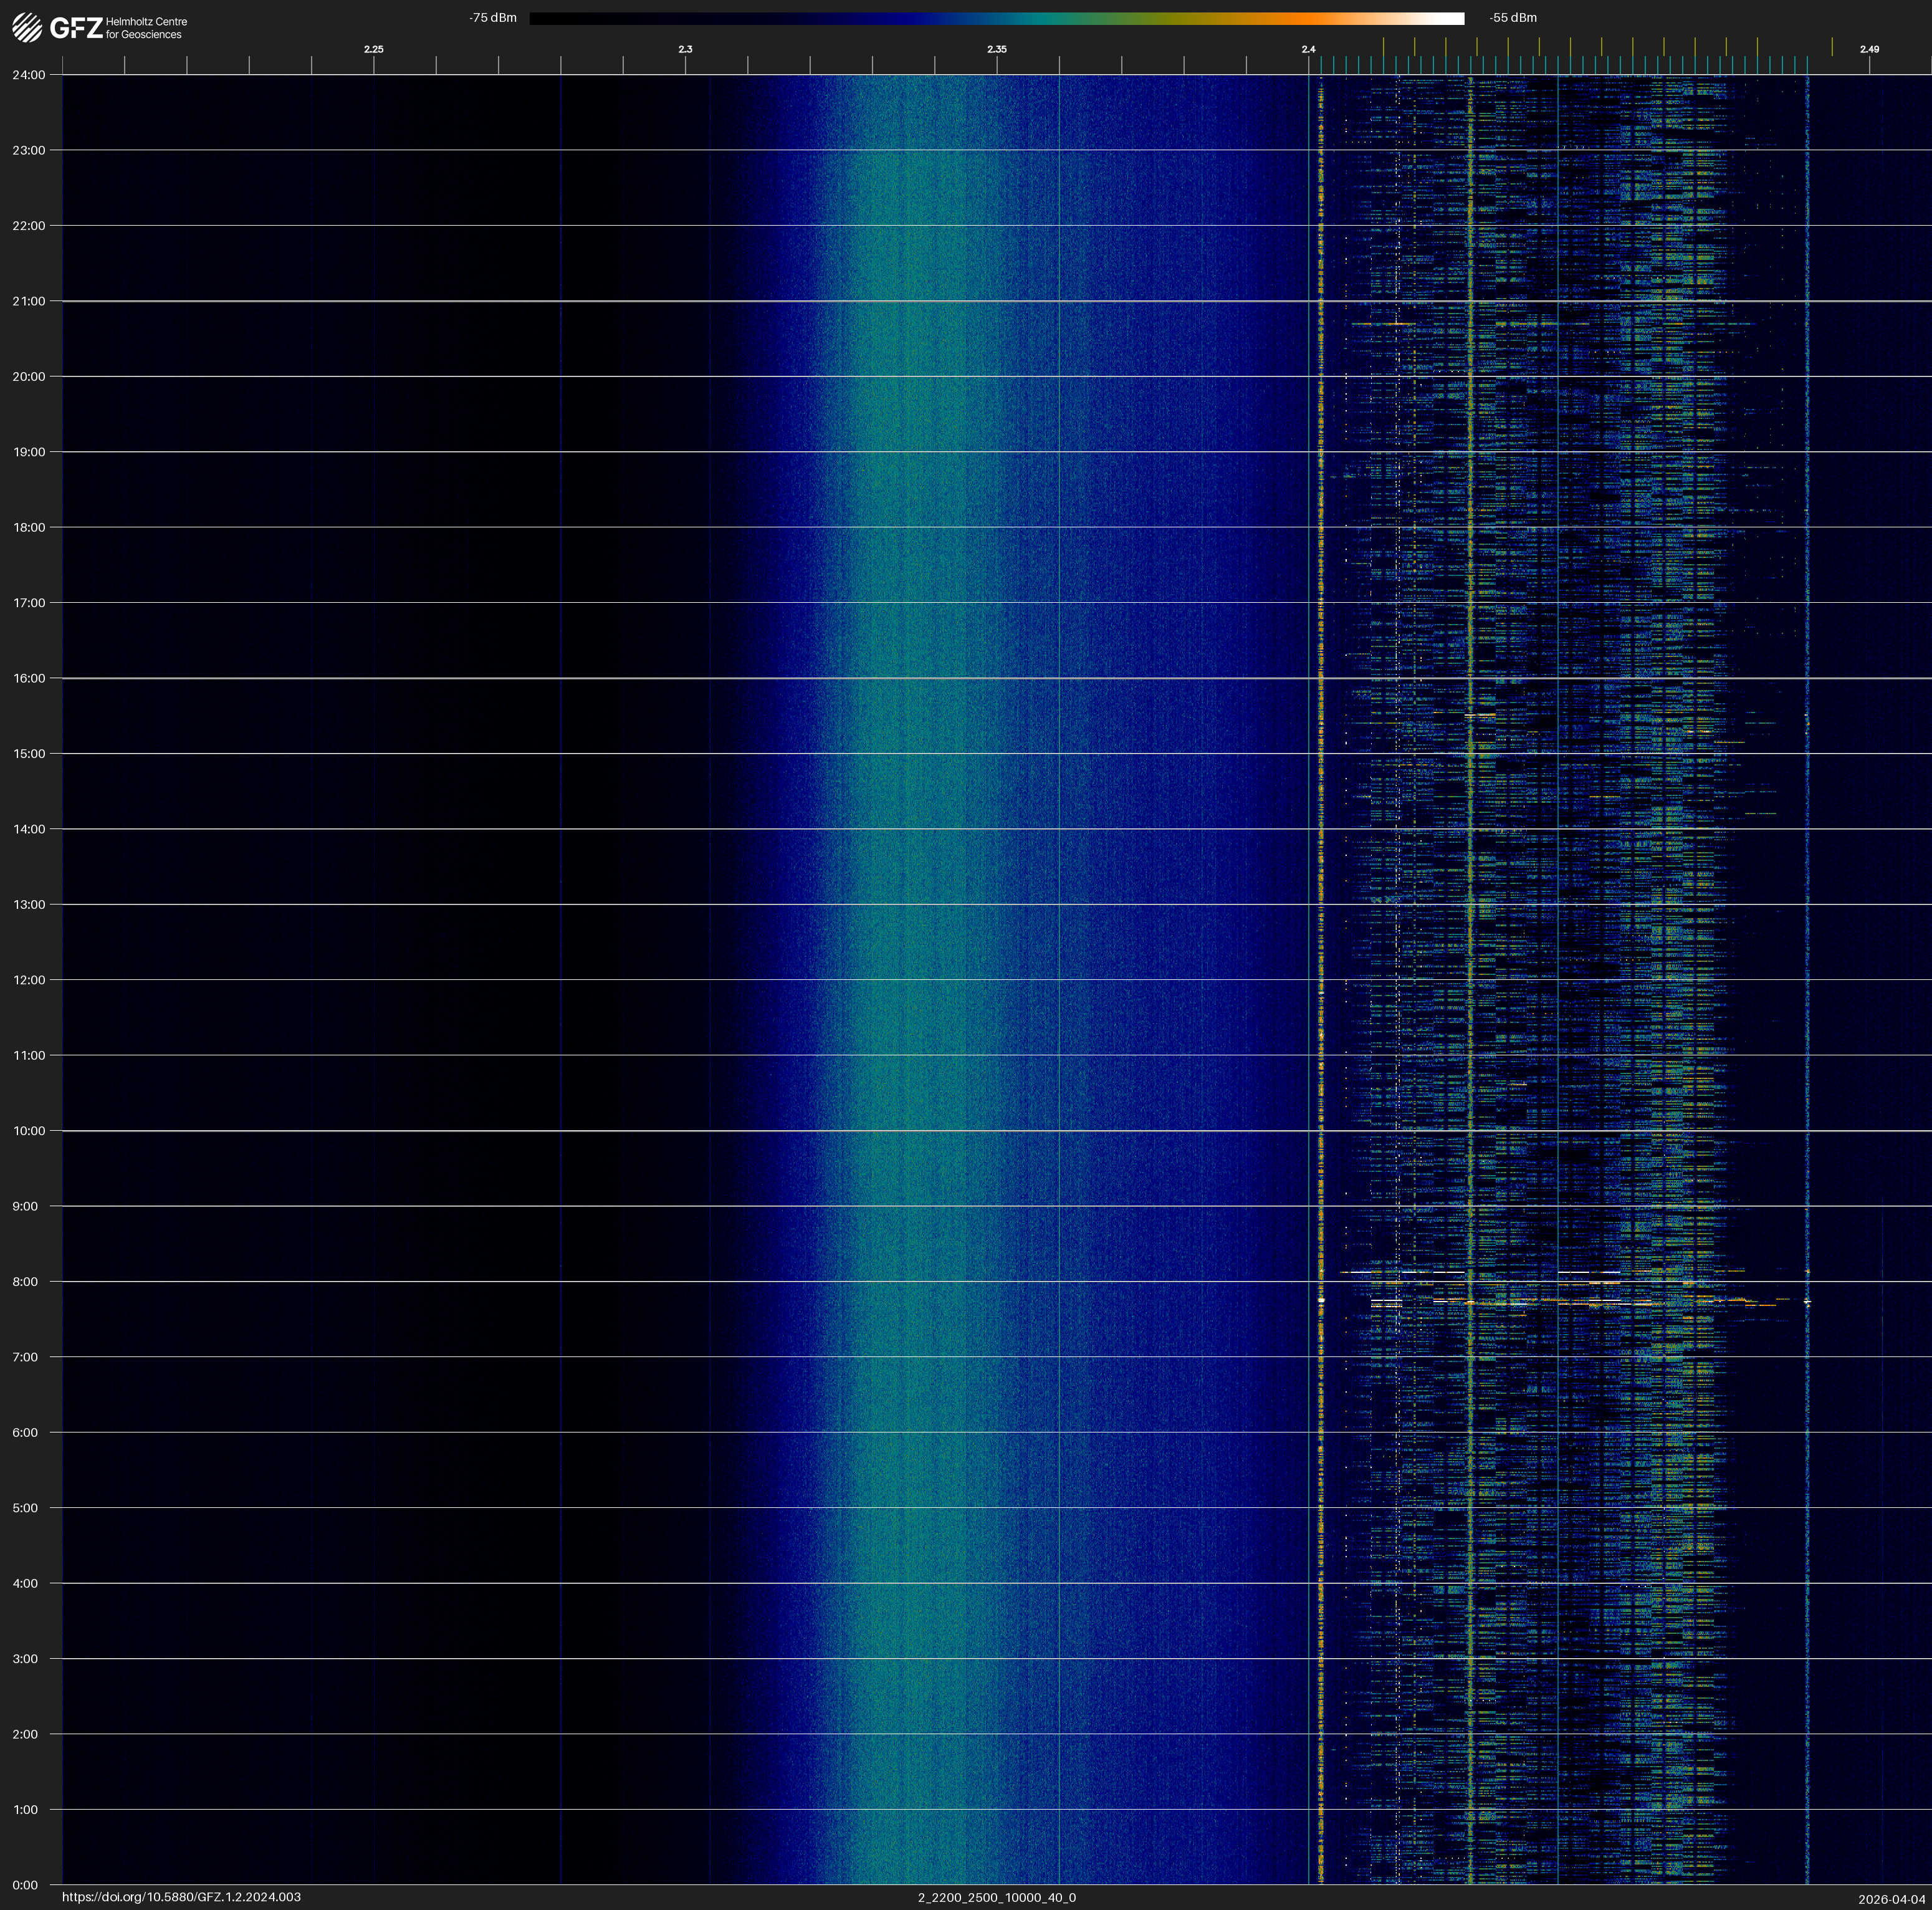Click the 4:00 time label
The width and height of the screenshot is (1932, 1910).
(x=25, y=1583)
